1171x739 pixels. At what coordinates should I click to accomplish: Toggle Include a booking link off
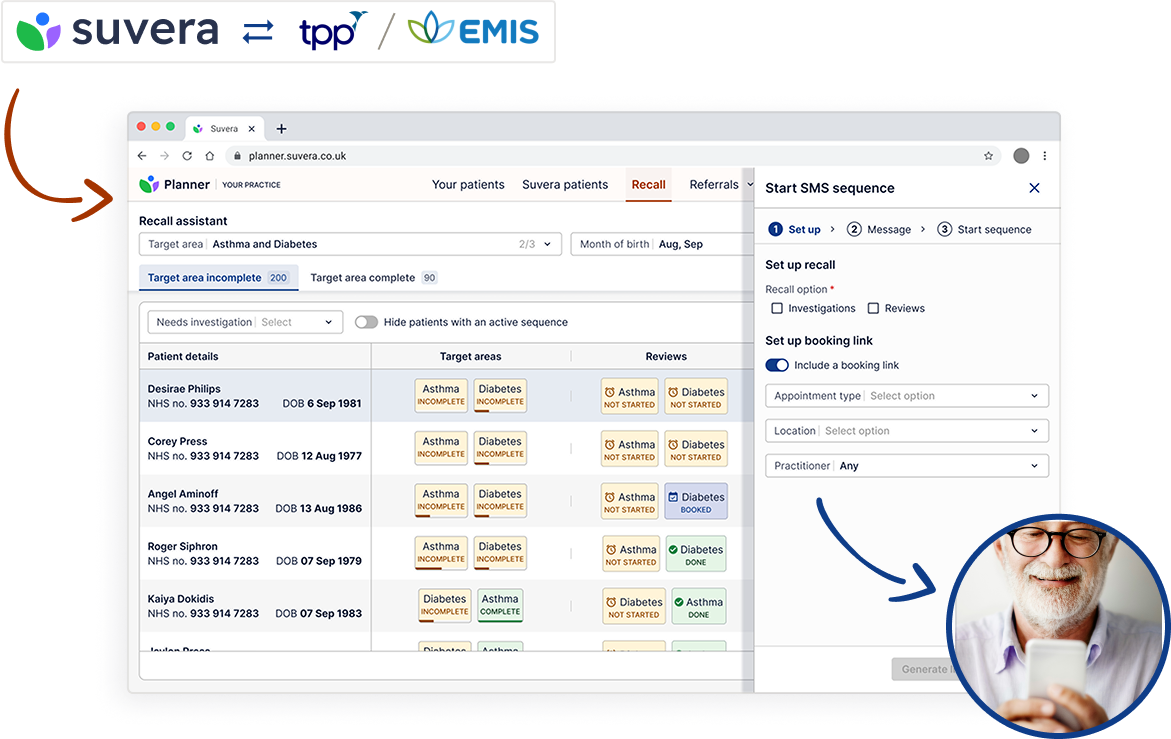click(777, 365)
